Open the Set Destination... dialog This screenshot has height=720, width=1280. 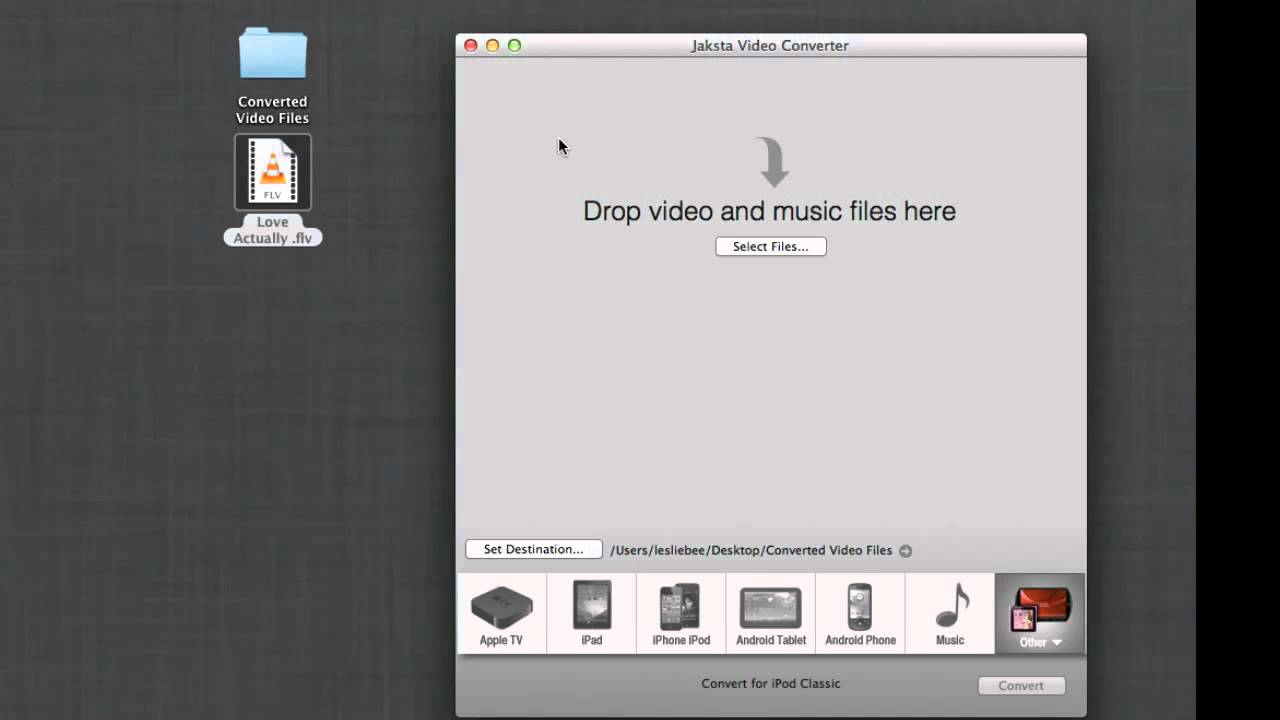(x=534, y=549)
